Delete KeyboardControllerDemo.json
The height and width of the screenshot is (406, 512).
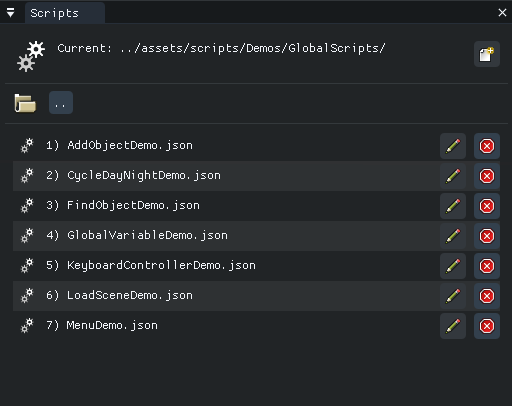(x=487, y=266)
